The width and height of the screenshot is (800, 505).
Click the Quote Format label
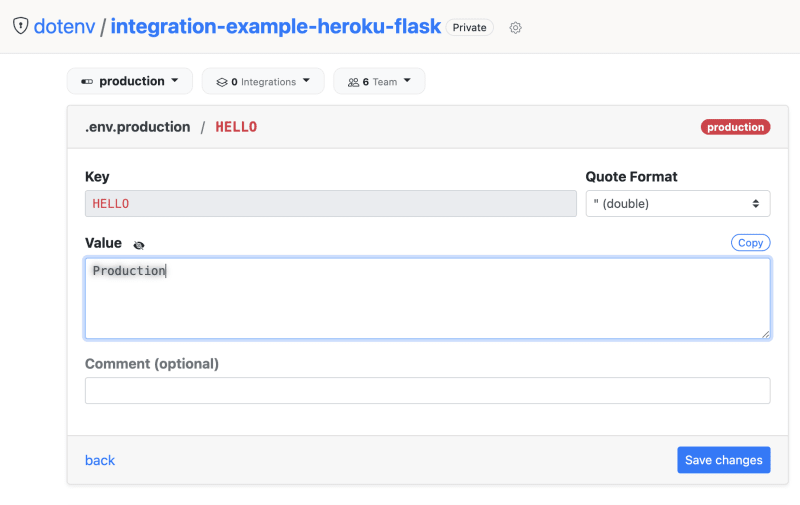tap(631, 176)
